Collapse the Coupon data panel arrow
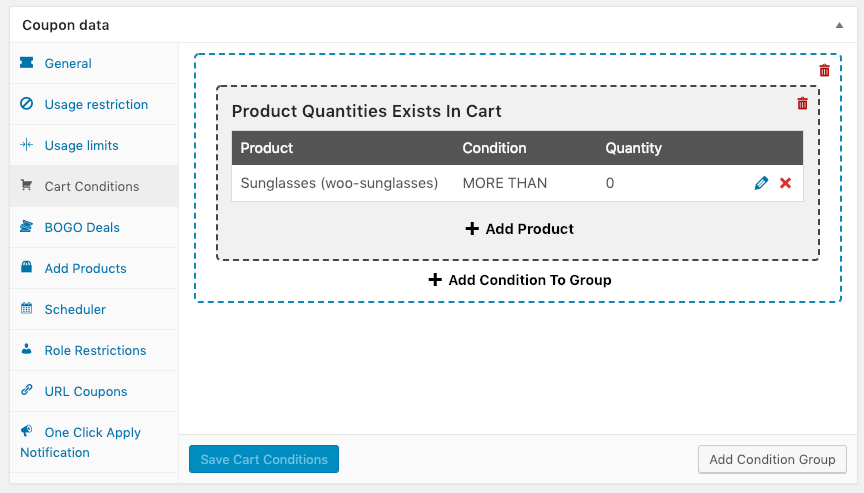This screenshot has height=493, width=864. 838,24
